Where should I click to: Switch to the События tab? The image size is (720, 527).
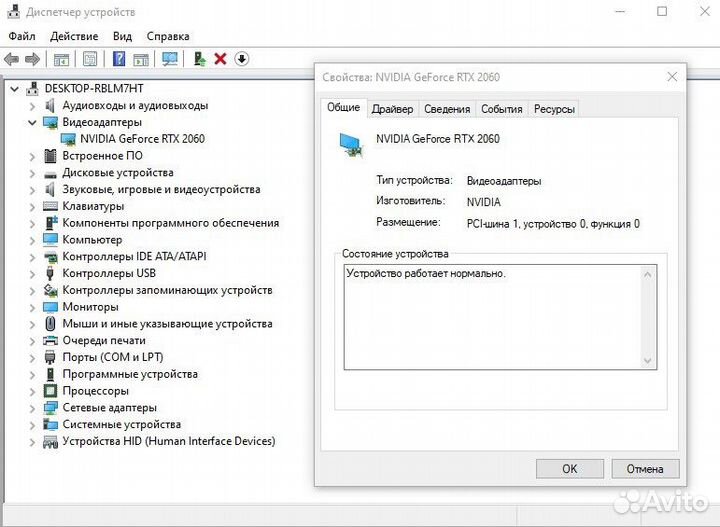[501, 109]
